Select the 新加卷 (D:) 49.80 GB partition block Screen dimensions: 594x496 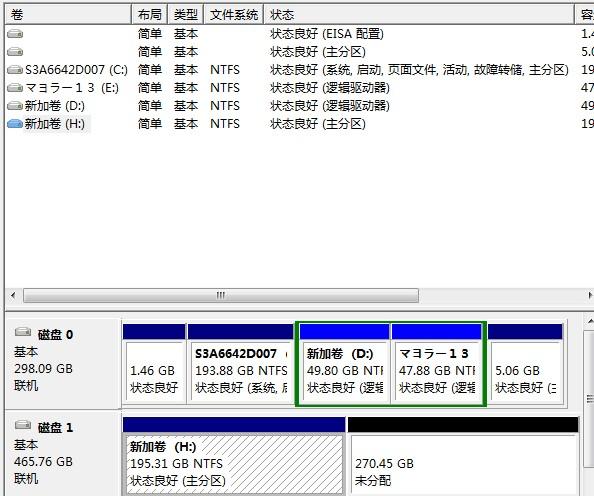pos(344,364)
